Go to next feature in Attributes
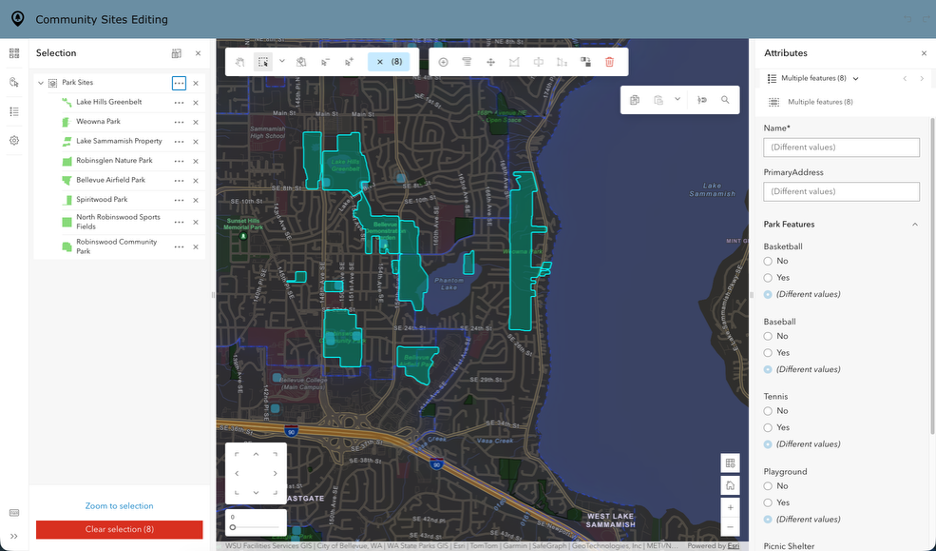This screenshot has width=936, height=552. 921,78
